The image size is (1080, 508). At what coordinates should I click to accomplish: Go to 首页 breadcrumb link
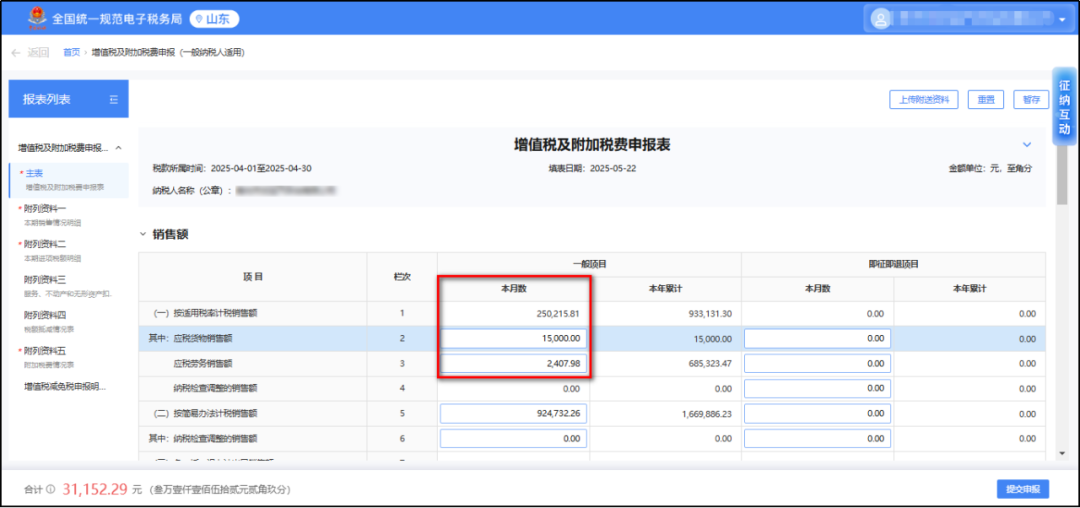coord(72,52)
